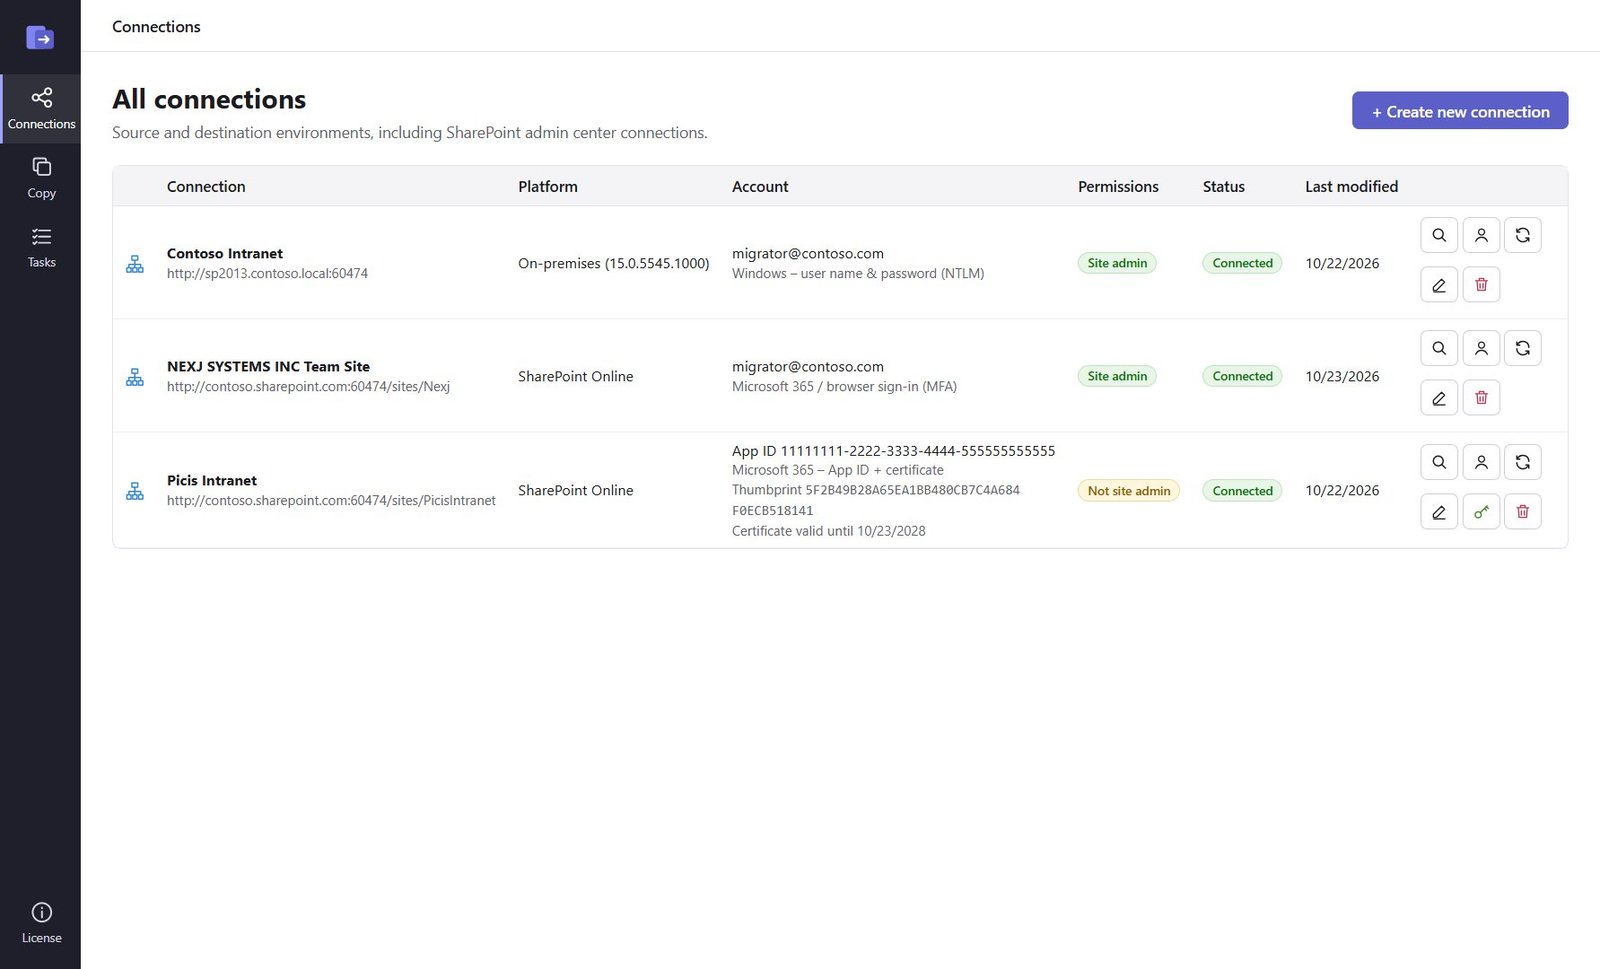Screen dimensions: 1600x969
Task: Browse the Contoso Intranet connection using its search icon
Action: [1439, 235]
